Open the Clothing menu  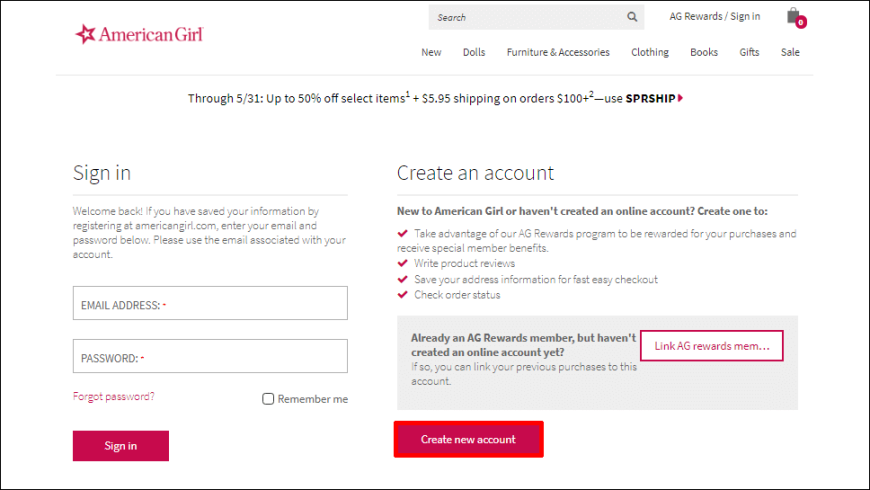650,52
